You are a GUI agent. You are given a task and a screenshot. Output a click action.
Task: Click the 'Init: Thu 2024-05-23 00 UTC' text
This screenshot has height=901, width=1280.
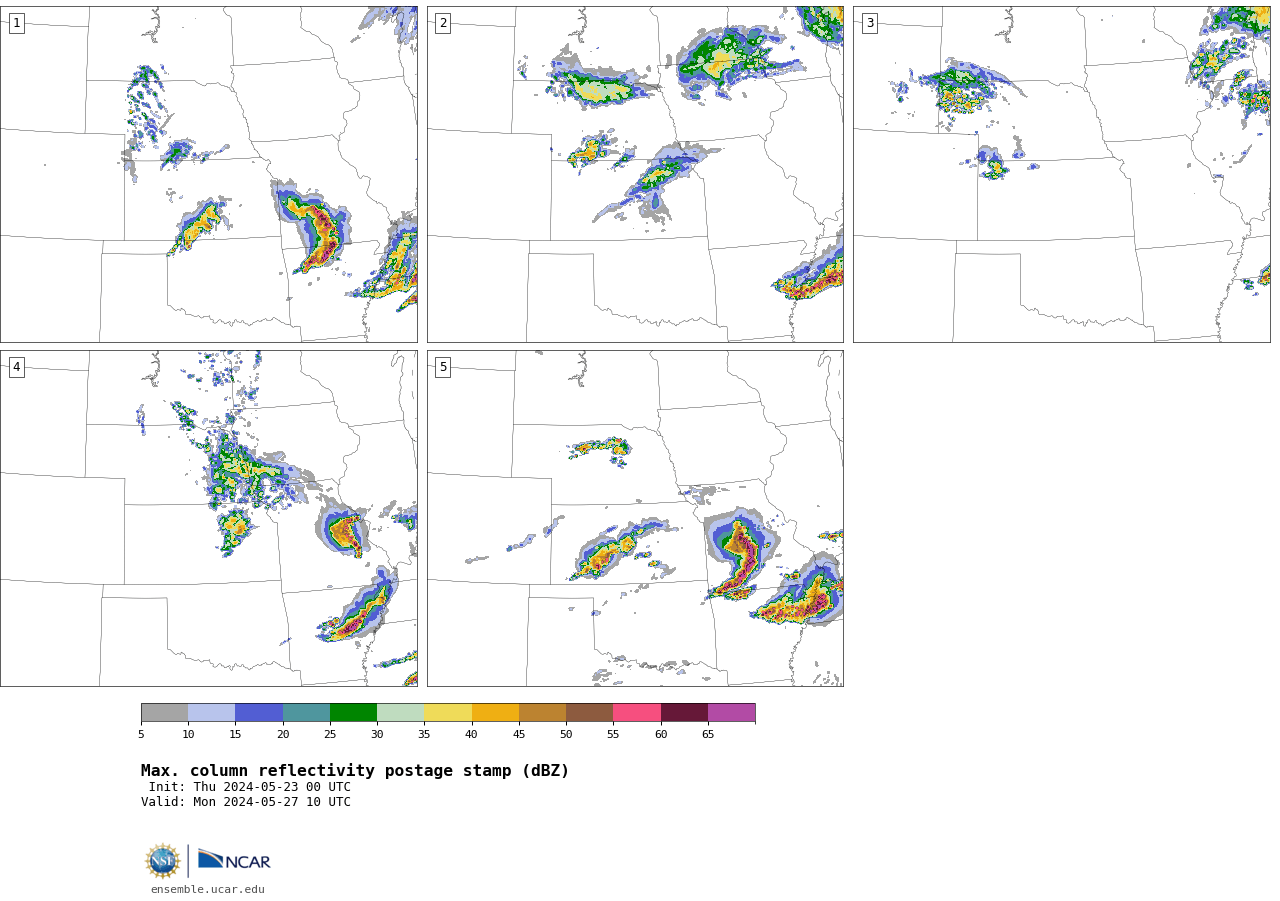pyautogui.click(x=250, y=787)
